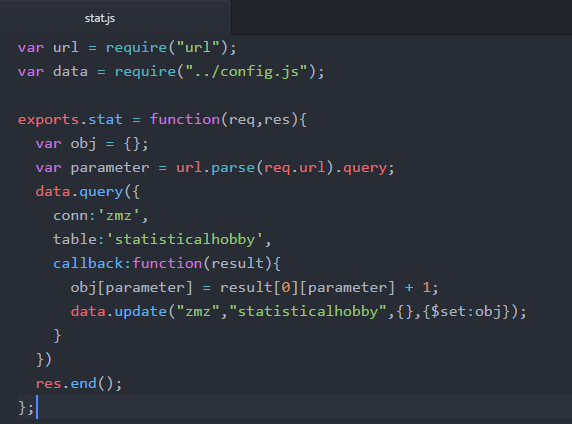Viewport: 572px width, 424px height.
Task: Click the conn:'zmz' property line
Action: (101, 216)
